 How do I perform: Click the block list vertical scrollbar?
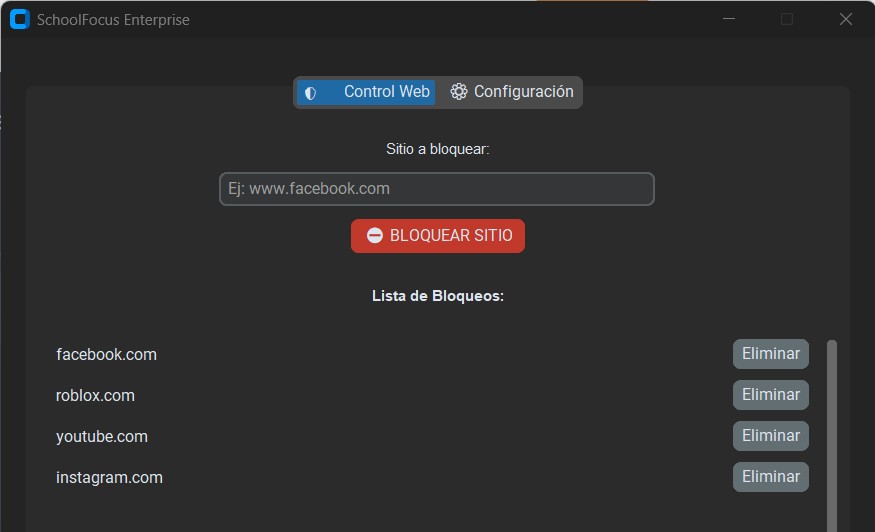[831, 435]
